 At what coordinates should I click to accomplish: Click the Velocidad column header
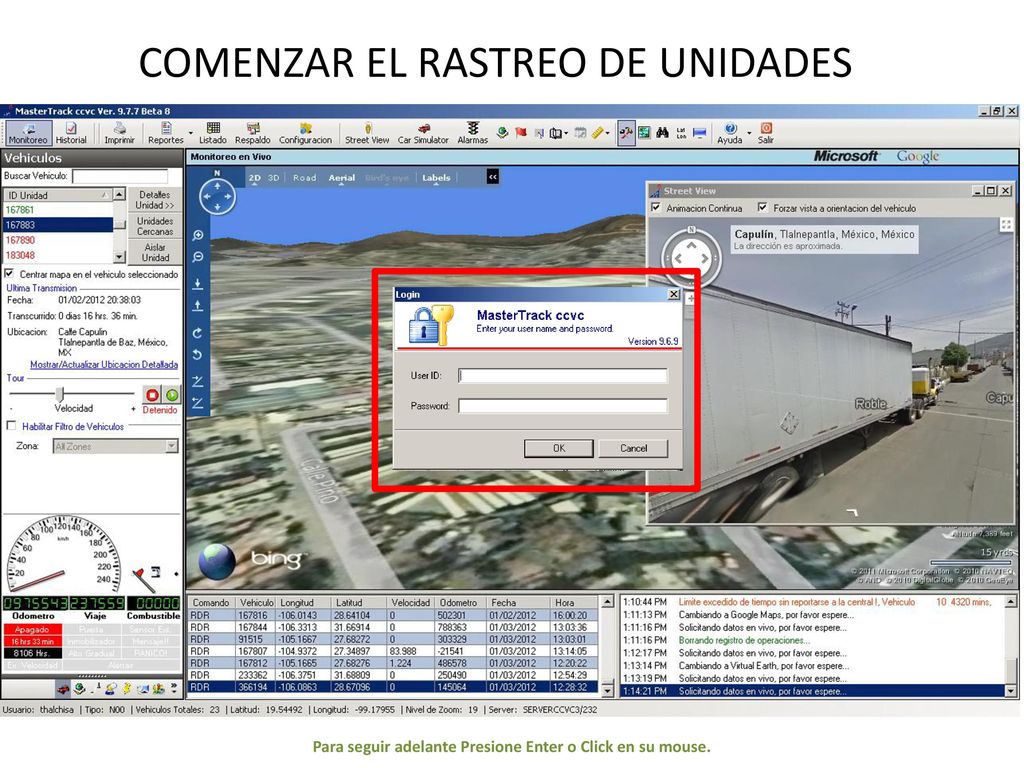point(410,603)
